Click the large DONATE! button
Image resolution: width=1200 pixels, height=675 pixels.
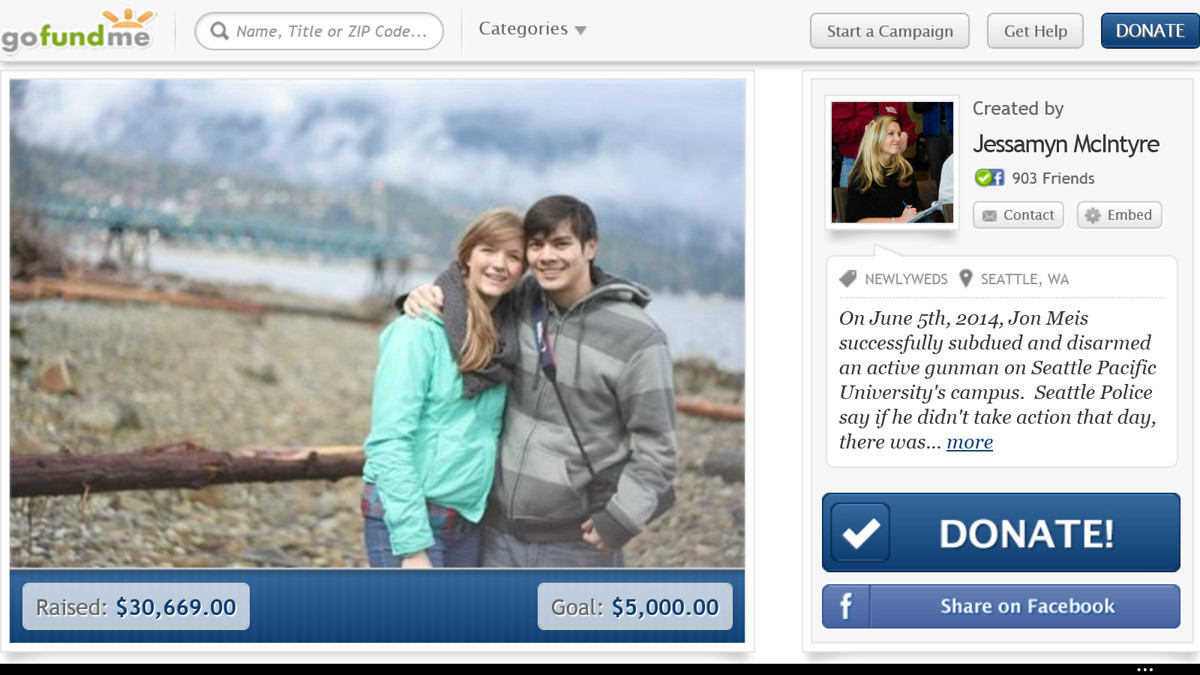coord(1001,532)
